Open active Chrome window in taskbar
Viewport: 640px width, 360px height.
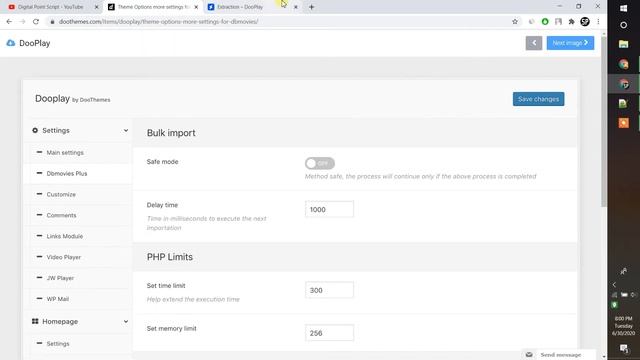coord(623,84)
